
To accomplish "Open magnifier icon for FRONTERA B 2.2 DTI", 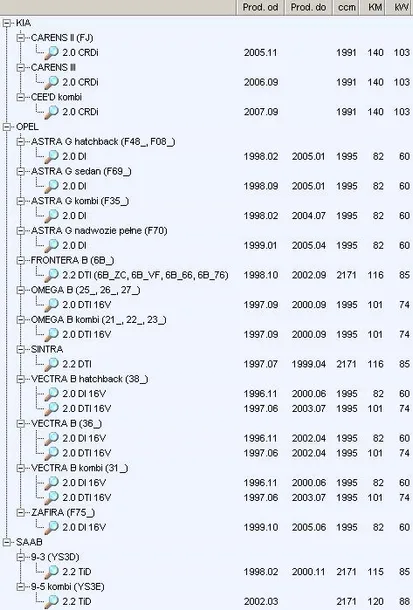I will tap(51, 275).
